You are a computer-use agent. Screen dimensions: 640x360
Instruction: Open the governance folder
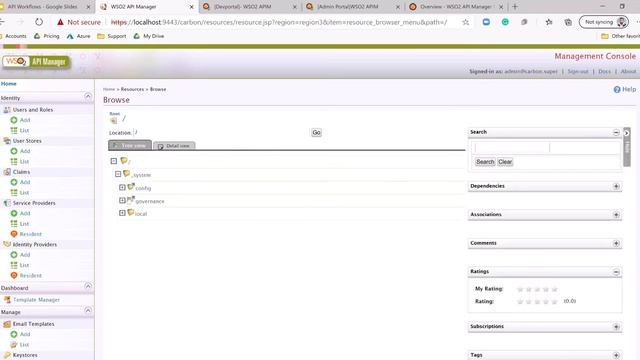150,201
